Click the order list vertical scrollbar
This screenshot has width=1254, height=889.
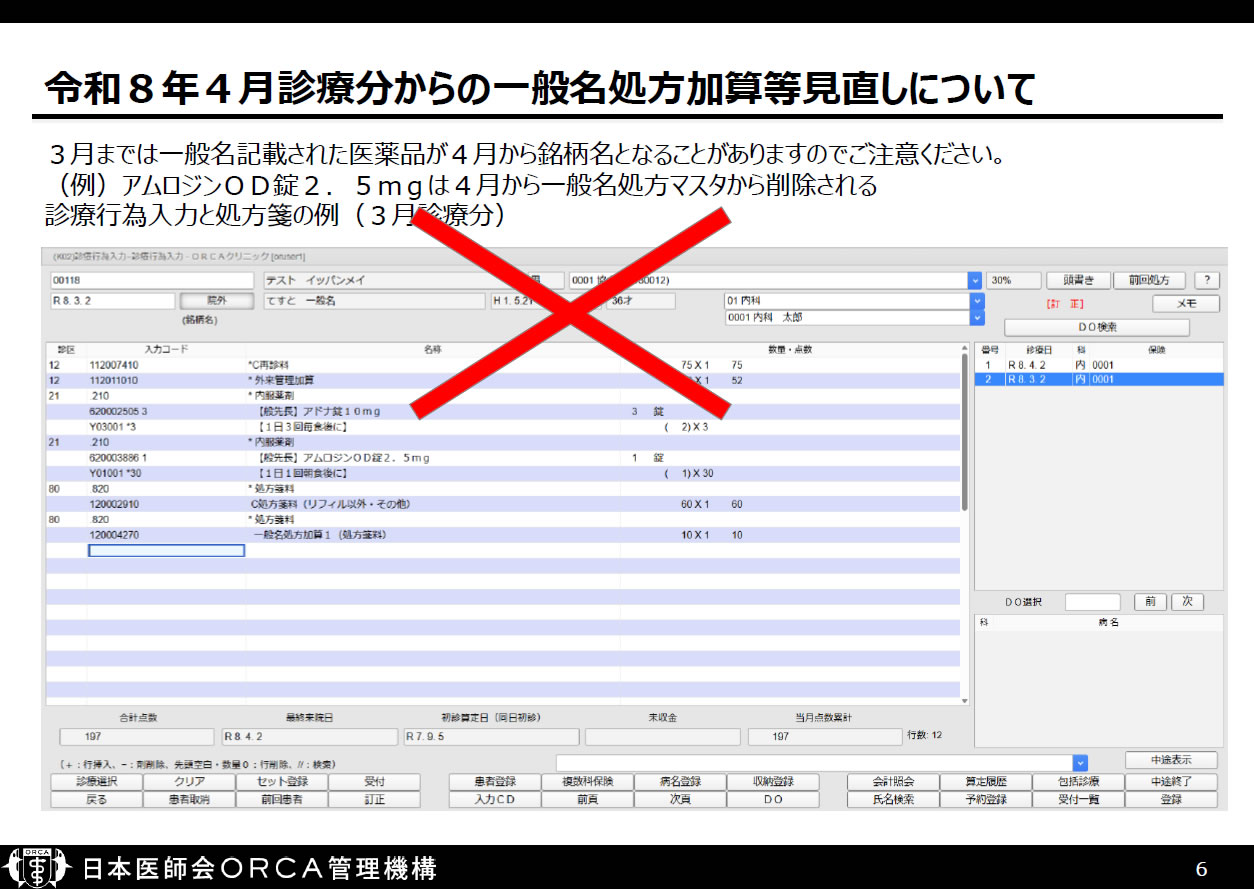[964, 430]
